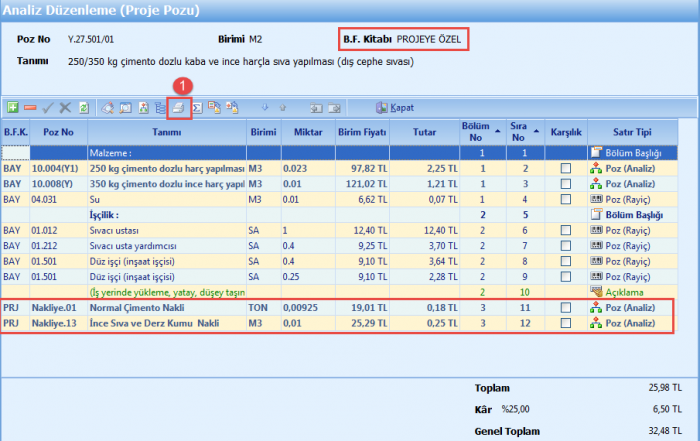
Task: Click the red minus delete row icon
Action: [30, 107]
